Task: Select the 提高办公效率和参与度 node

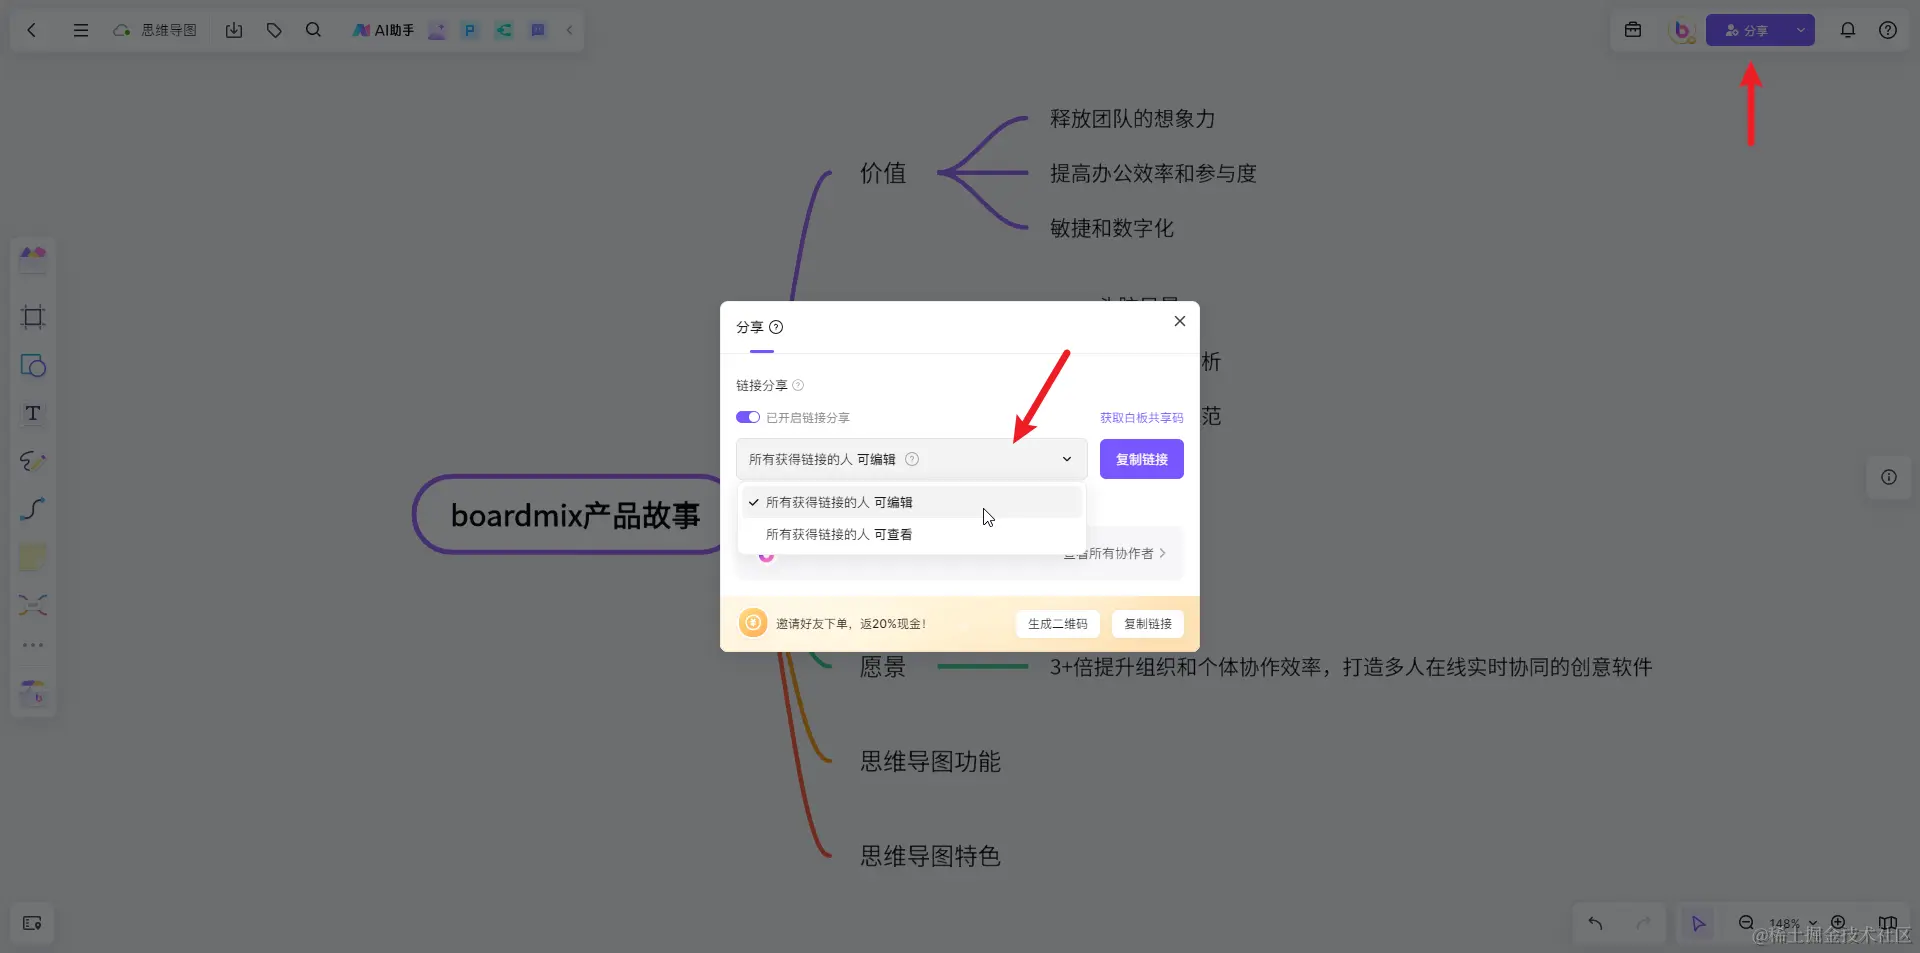Action: point(1153,174)
